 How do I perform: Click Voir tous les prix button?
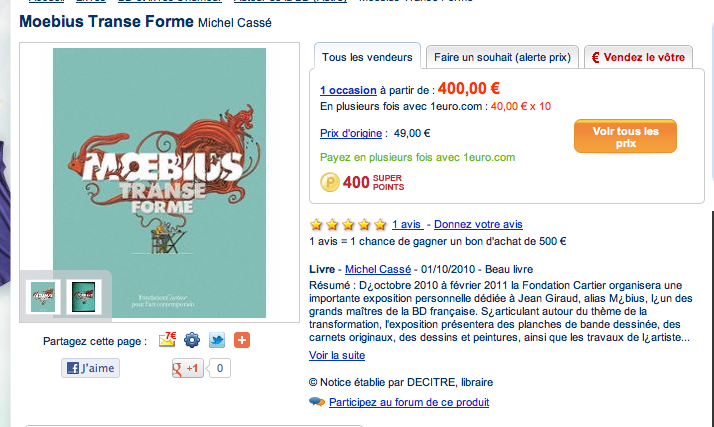[625, 137]
